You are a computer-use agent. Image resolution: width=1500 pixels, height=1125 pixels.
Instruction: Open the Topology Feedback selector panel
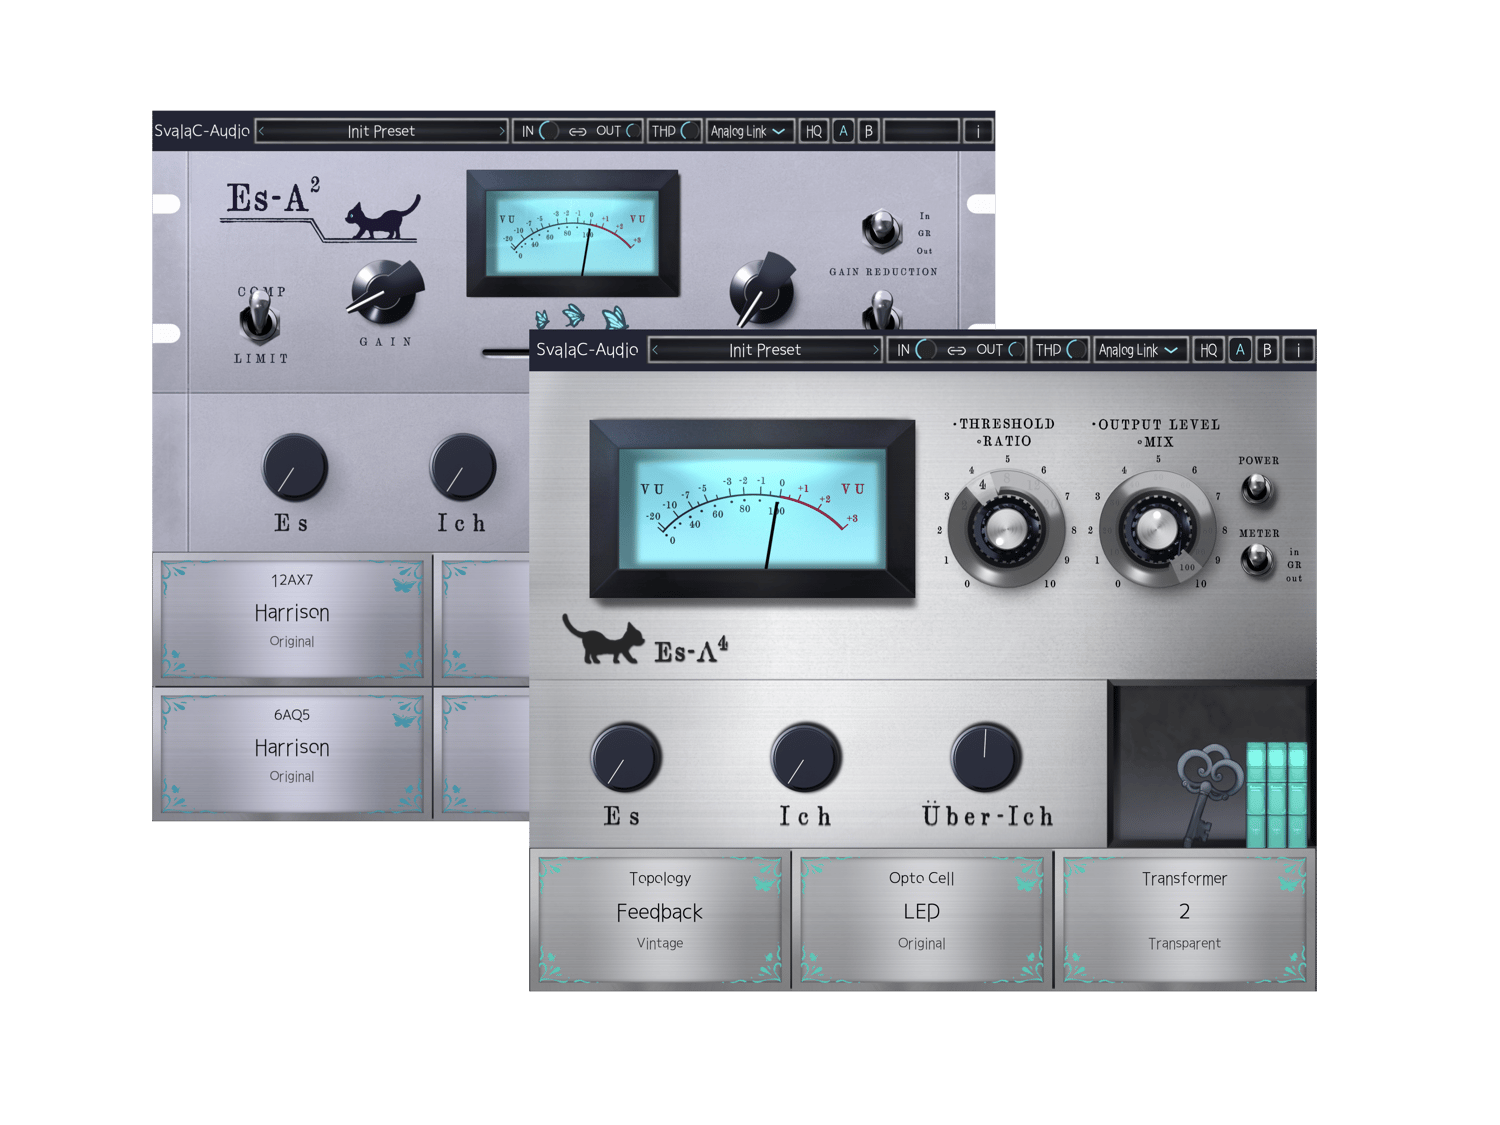(x=660, y=918)
